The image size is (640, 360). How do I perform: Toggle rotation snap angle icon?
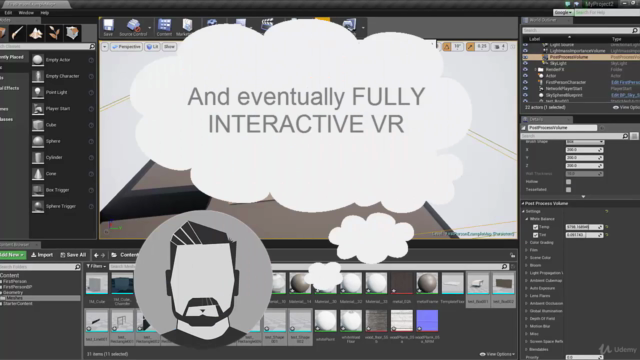point(447,47)
